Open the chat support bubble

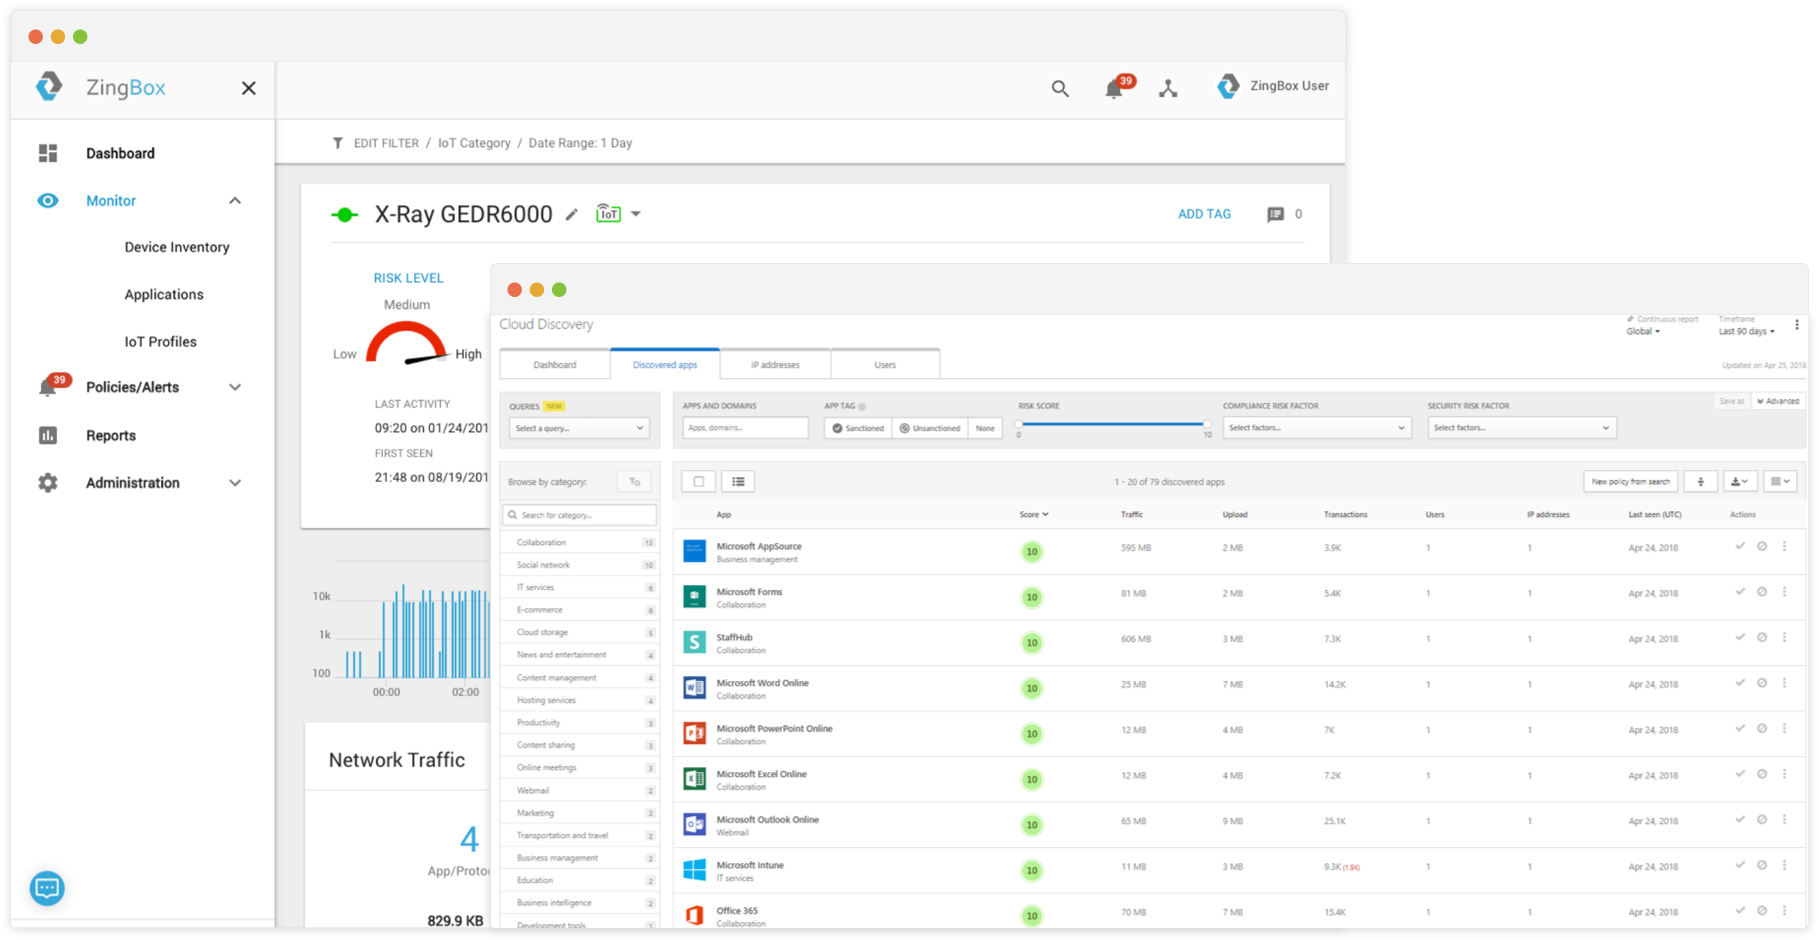(47, 887)
